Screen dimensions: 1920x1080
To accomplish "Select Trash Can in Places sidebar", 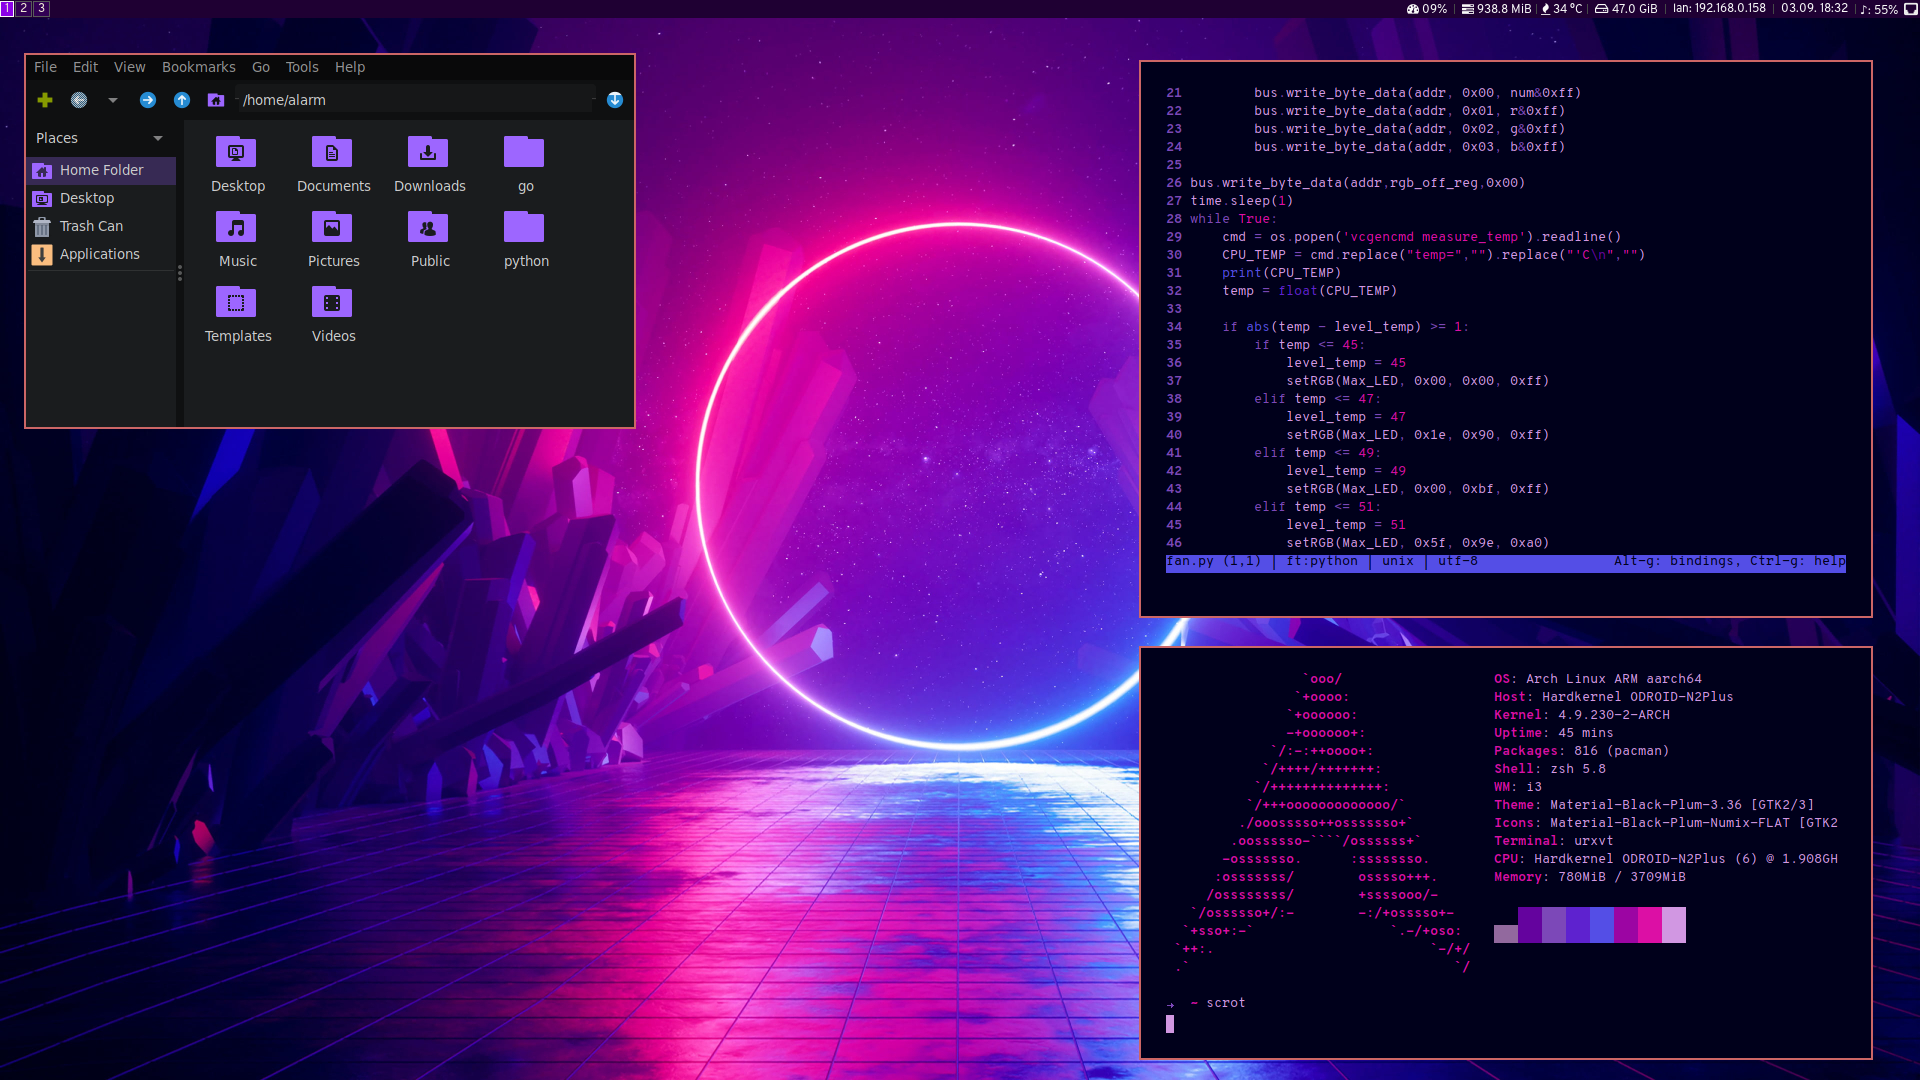I will pos(91,226).
